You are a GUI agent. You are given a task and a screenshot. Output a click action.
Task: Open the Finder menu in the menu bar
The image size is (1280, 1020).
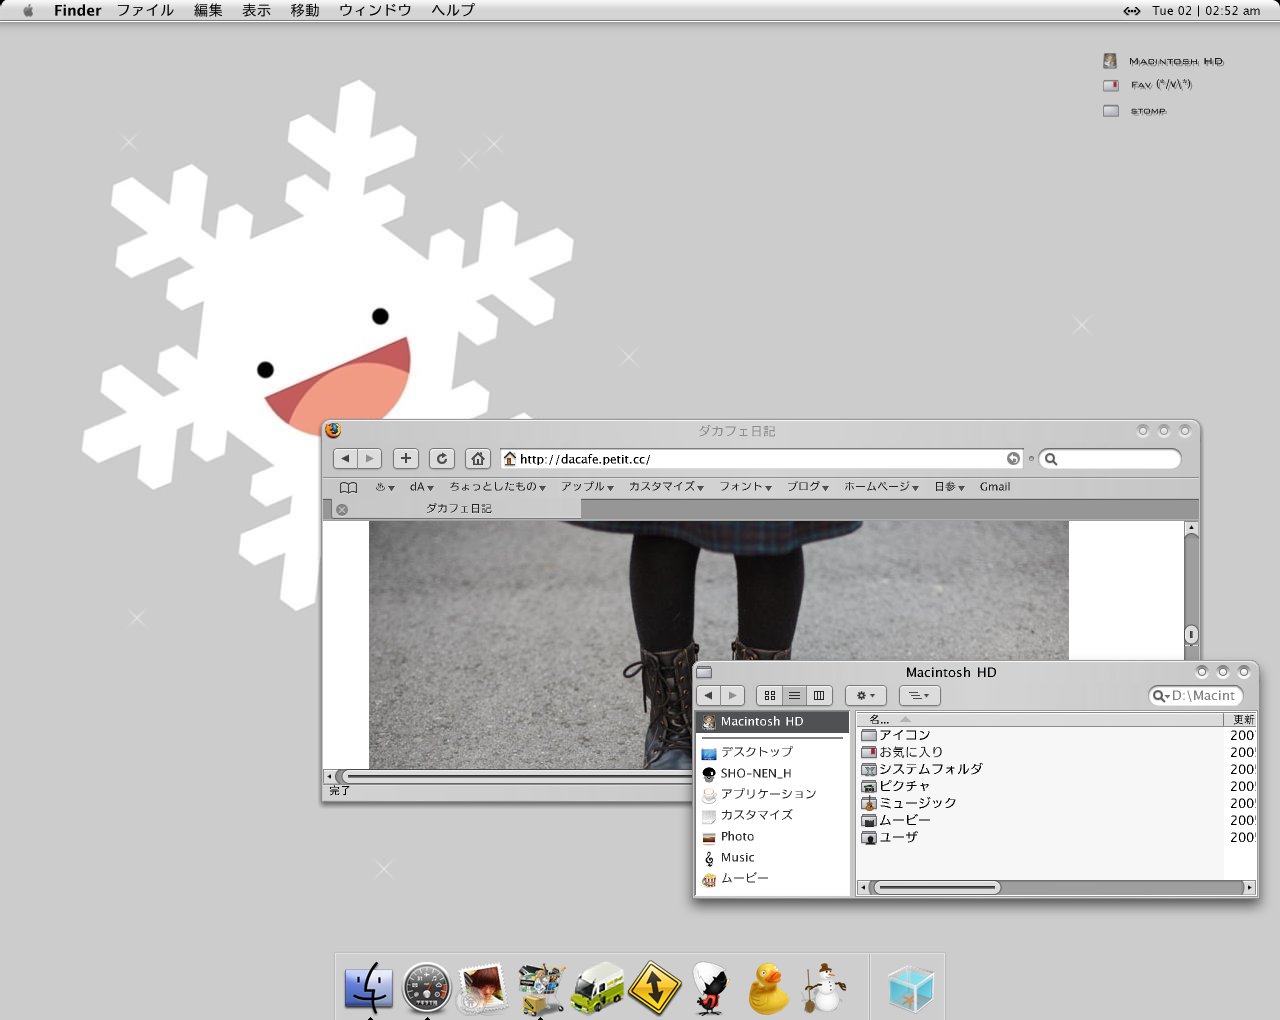coord(77,10)
